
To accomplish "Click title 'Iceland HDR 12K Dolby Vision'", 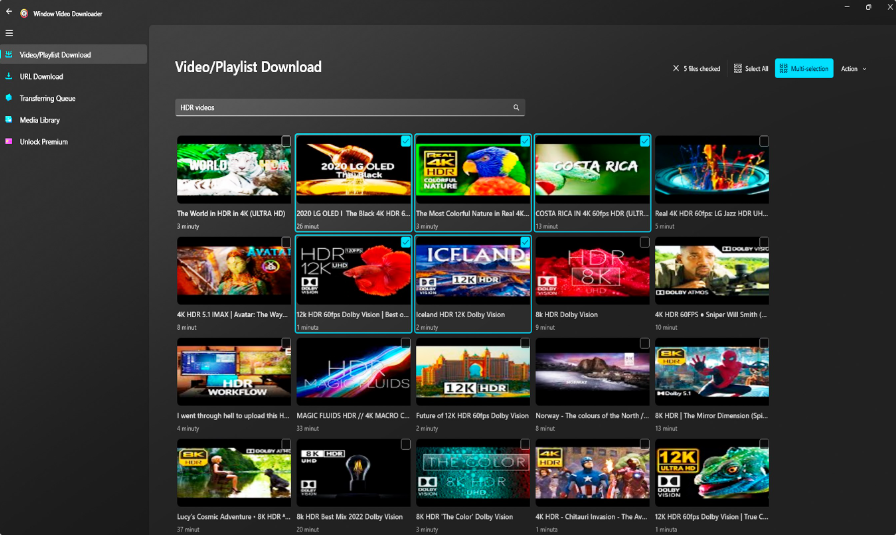I will [x=461, y=314].
